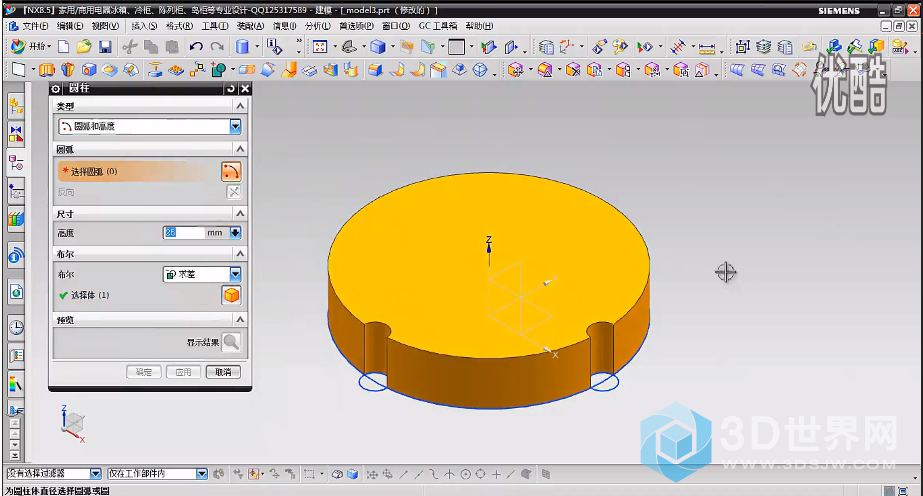The height and width of the screenshot is (496, 923).
Task: Click the dialog reset arrow button
Action: pyautogui.click(x=231, y=88)
